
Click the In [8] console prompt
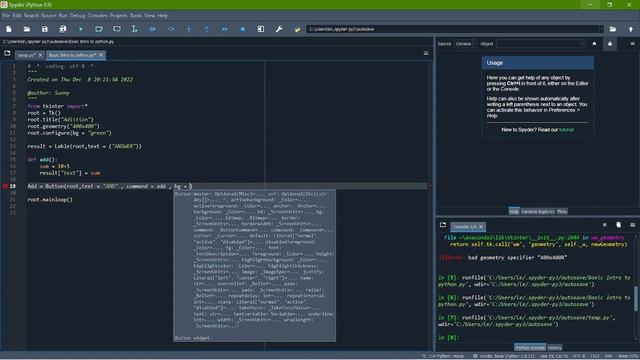(x=448, y=338)
